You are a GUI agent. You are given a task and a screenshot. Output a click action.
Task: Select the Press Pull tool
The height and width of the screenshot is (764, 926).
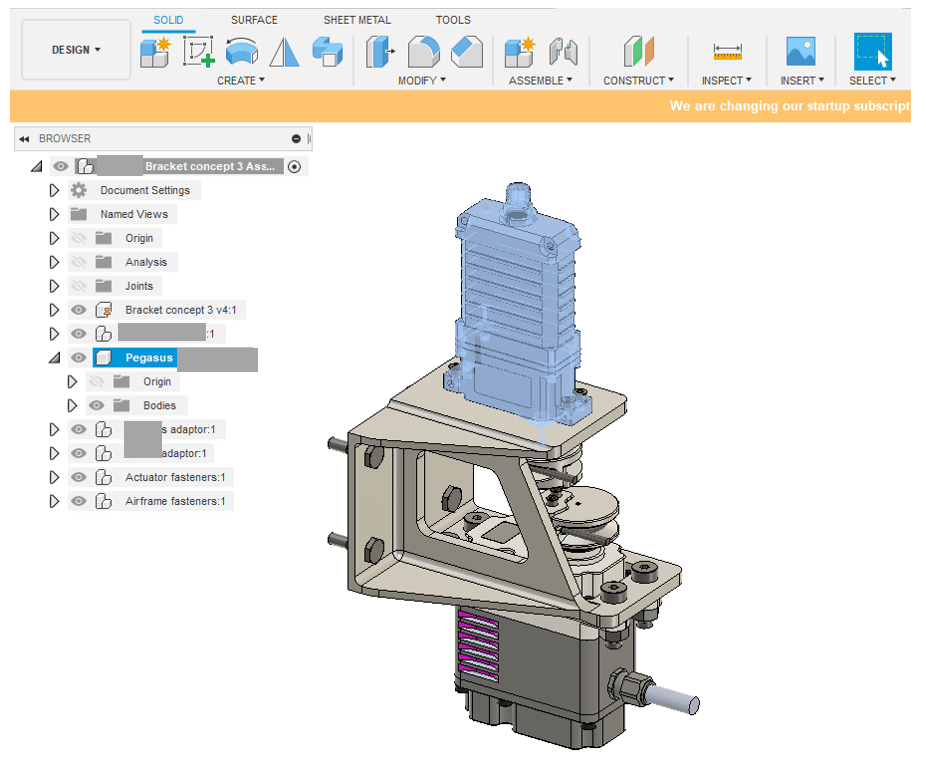pyautogui.click(x=380, y=52)
